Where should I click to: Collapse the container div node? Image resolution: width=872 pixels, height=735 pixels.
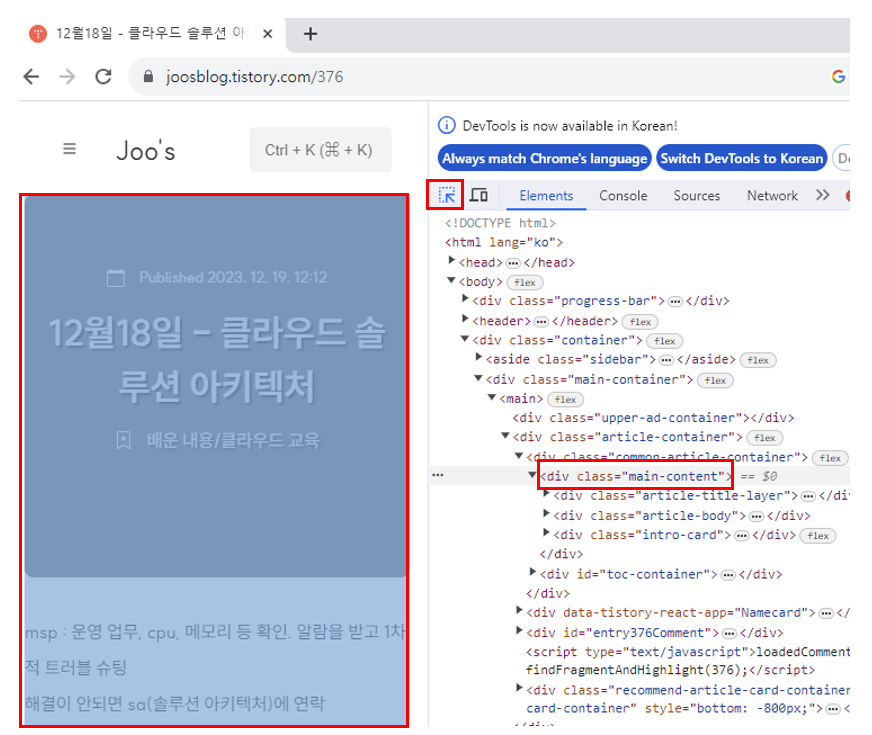point(465,339)
